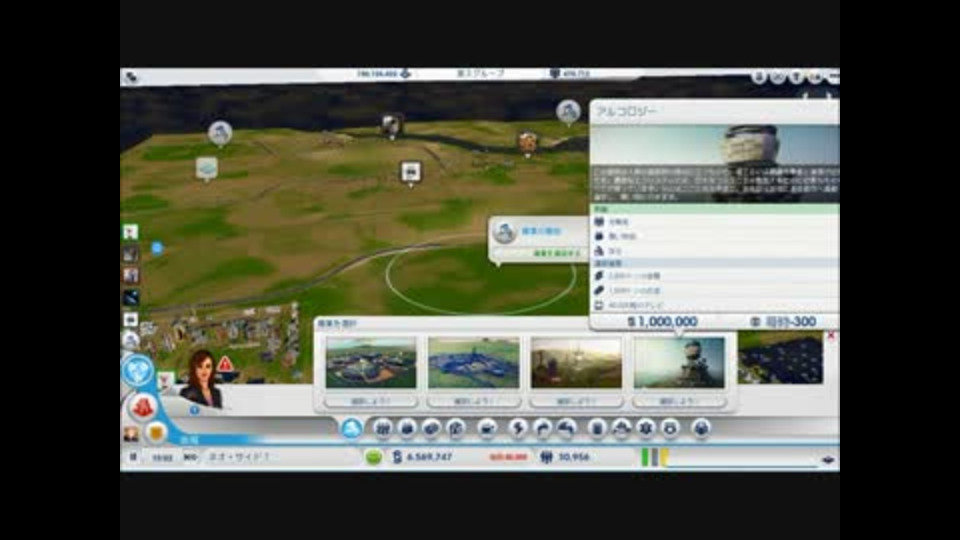This screenshot has height=540, width=960.
Task: Click the green happiness face icon
Action: pyautogui.click(x=373, y=457)
